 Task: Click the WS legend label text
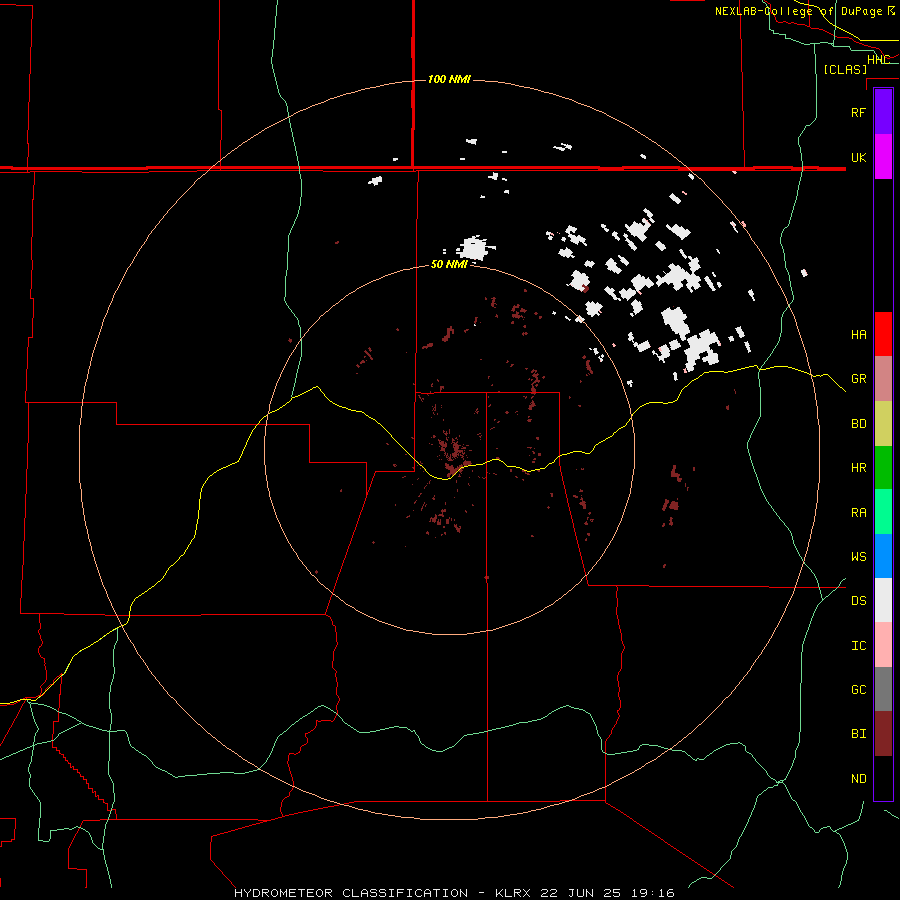858,557
